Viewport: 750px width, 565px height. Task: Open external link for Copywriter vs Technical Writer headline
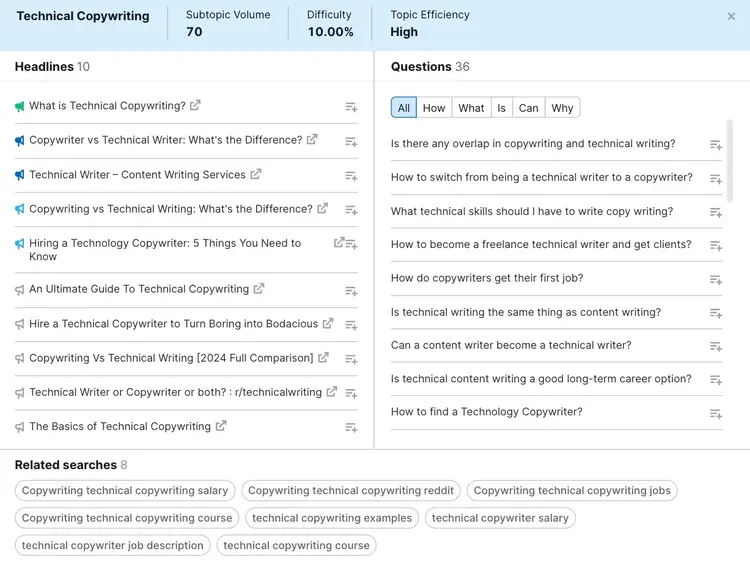(x=312, y=140)
